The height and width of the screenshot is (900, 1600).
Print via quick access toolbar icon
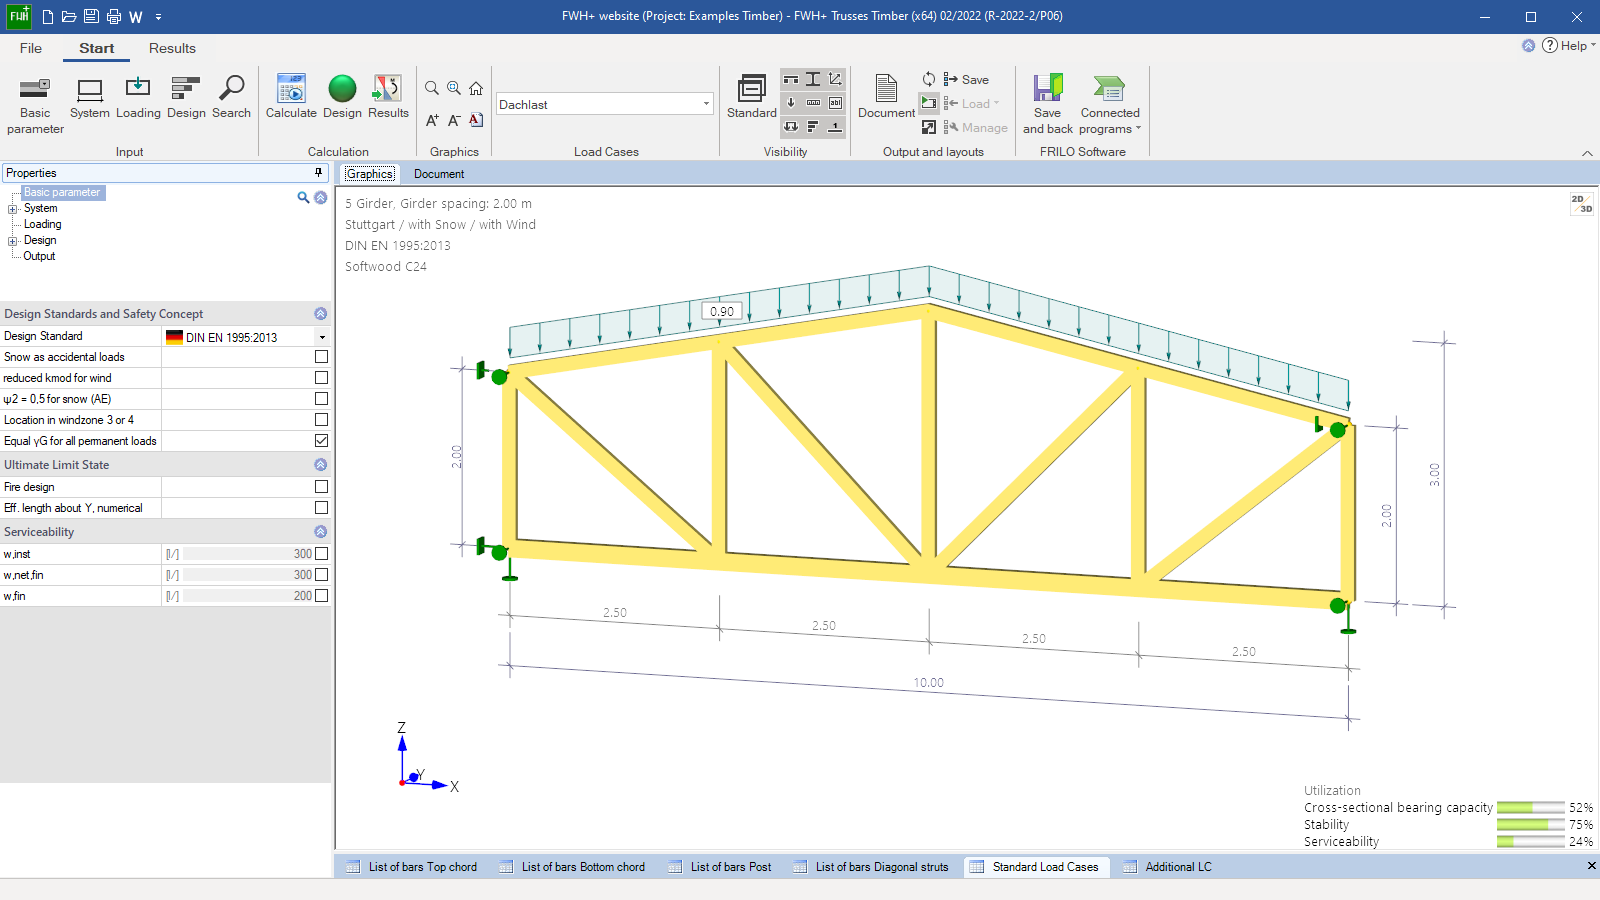point(114,17)
